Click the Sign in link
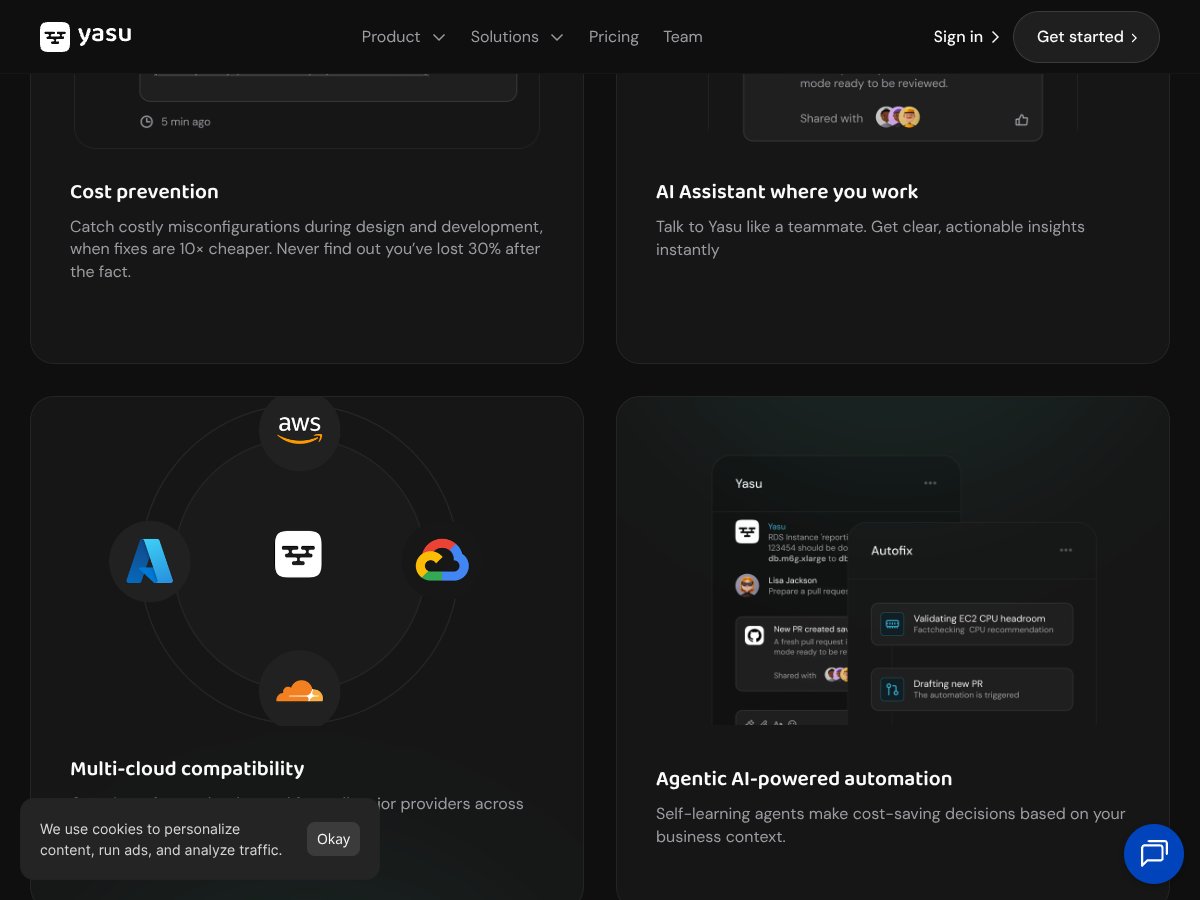Screen dimensions: 1200x900 point(965,37)
